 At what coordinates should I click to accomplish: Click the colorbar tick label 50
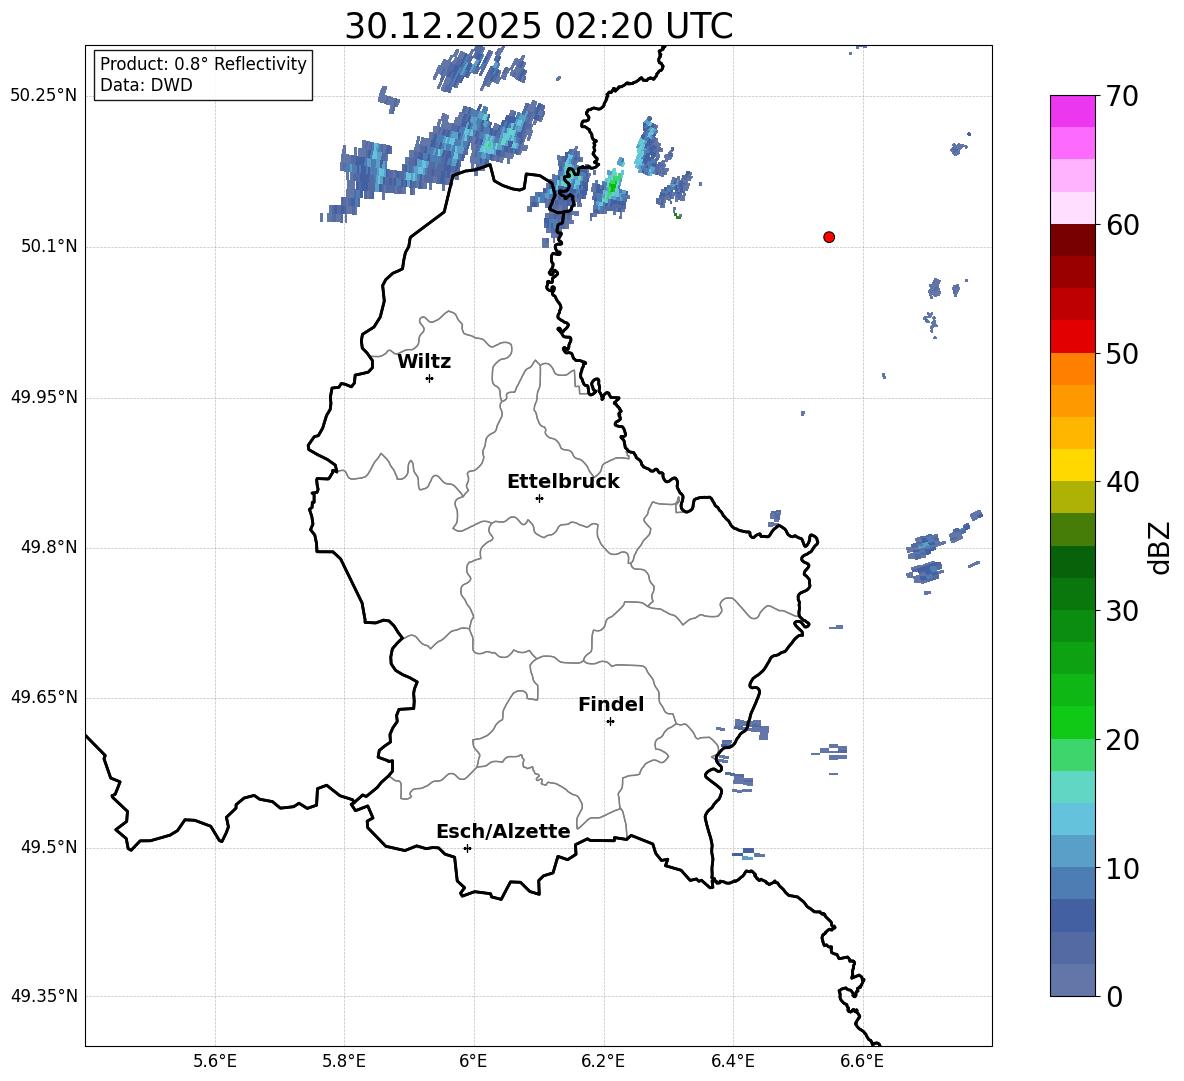click(1122, 353)
